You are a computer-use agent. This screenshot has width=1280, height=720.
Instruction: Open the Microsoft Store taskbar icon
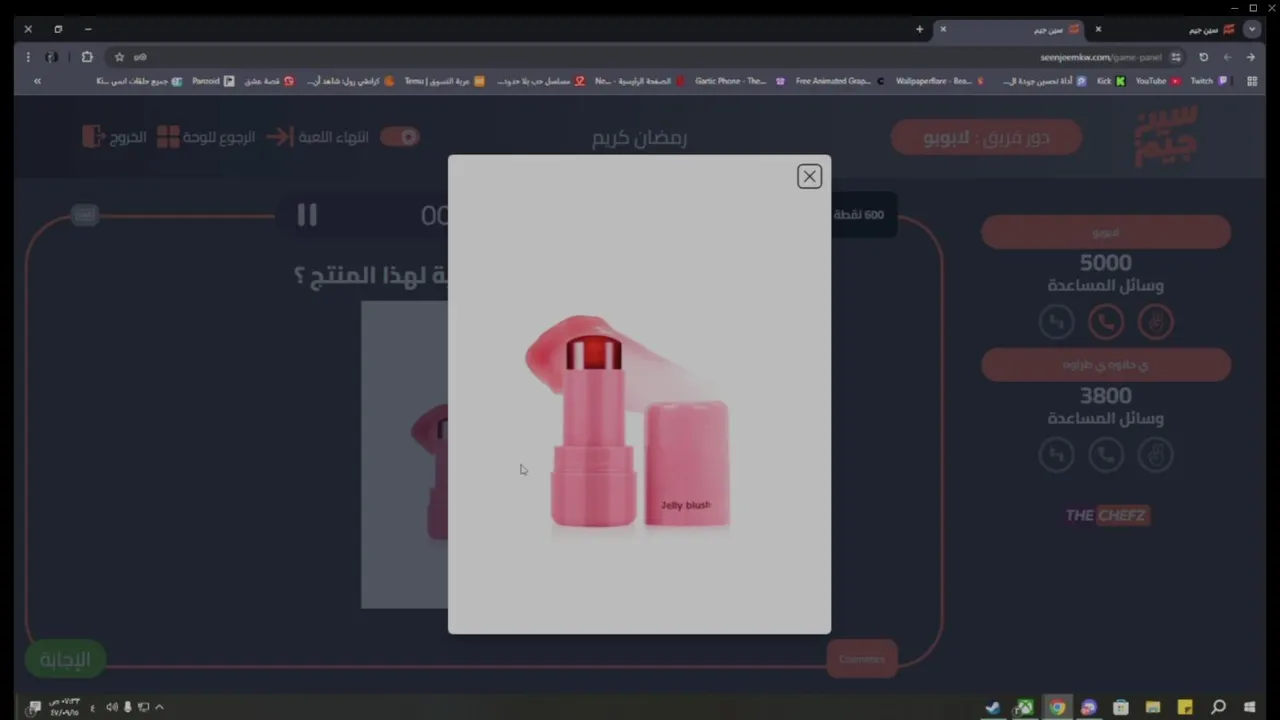(1121, 707)
